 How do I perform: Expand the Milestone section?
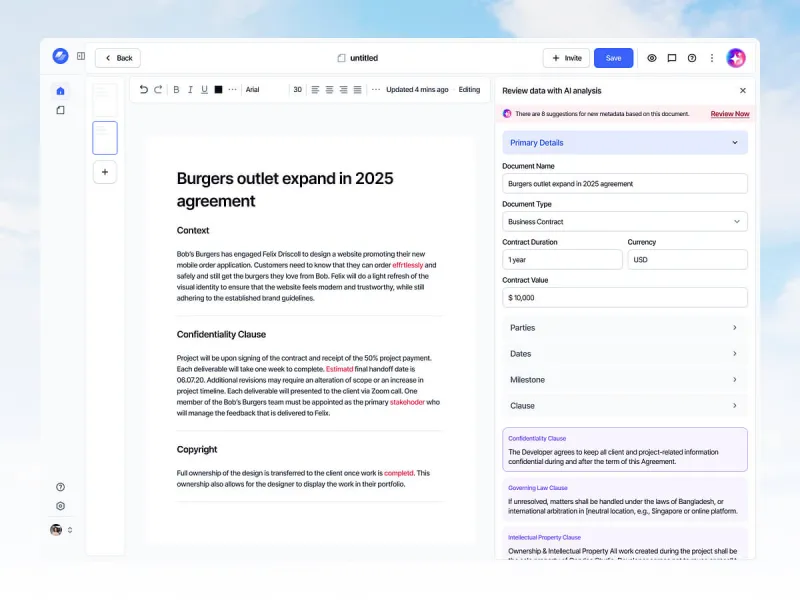tap(625, 380)
